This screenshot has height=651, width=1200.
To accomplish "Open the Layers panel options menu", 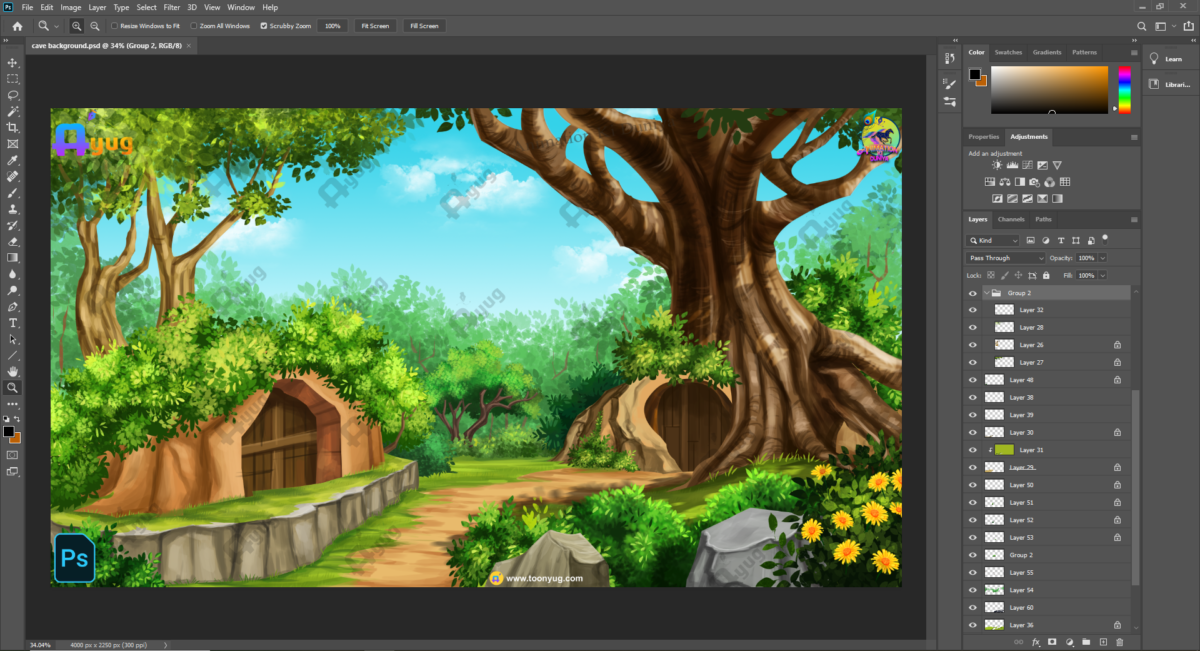I will [x=1134, y=219].
